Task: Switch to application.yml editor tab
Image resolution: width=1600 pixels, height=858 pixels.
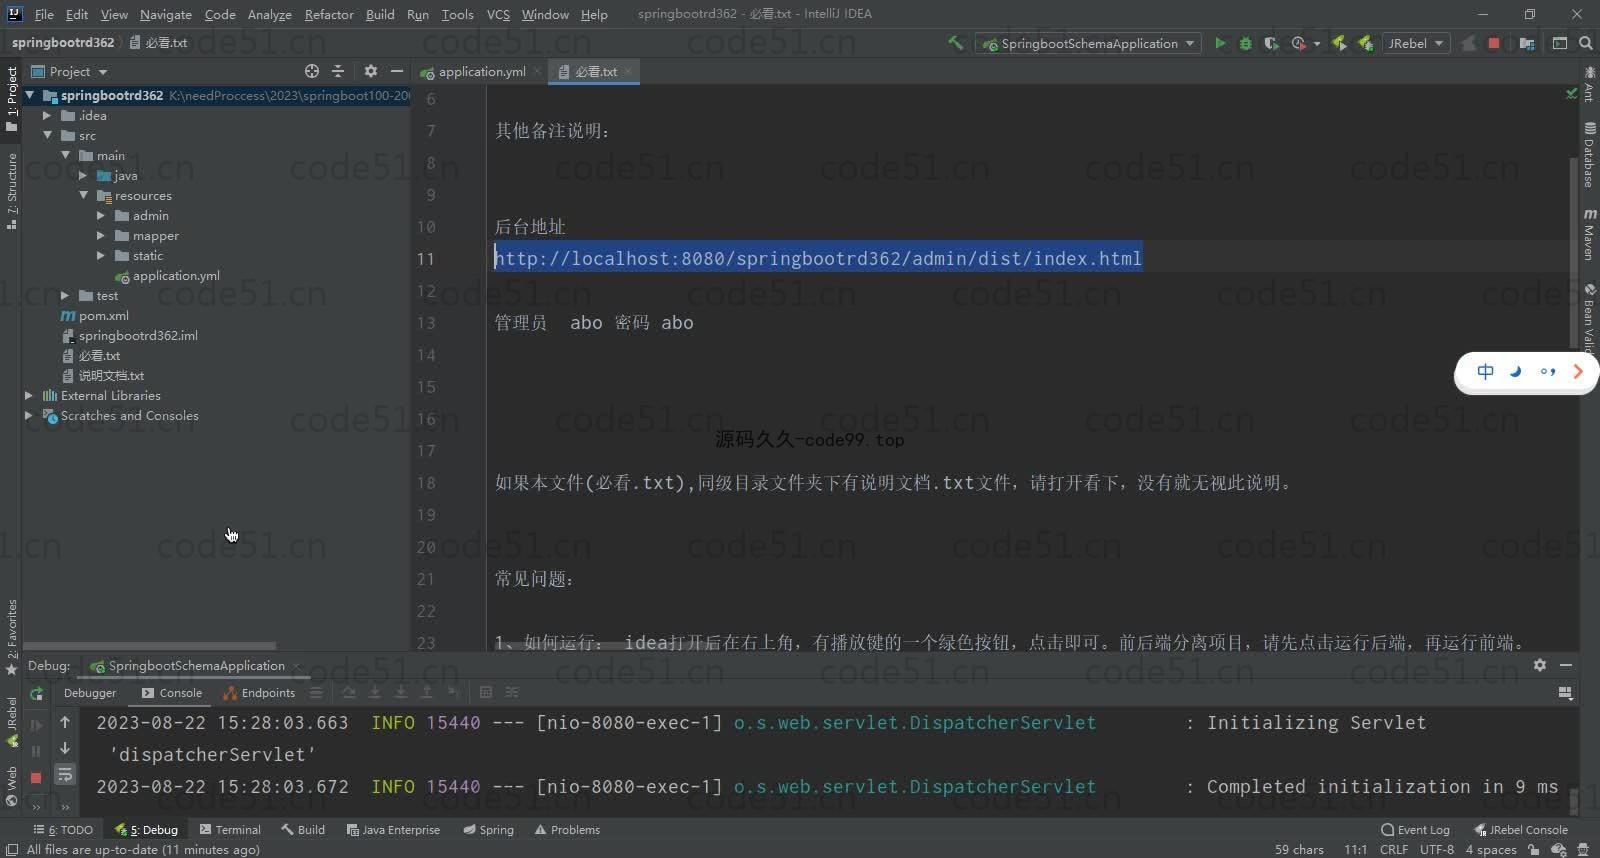Action: tap(482, 71)
